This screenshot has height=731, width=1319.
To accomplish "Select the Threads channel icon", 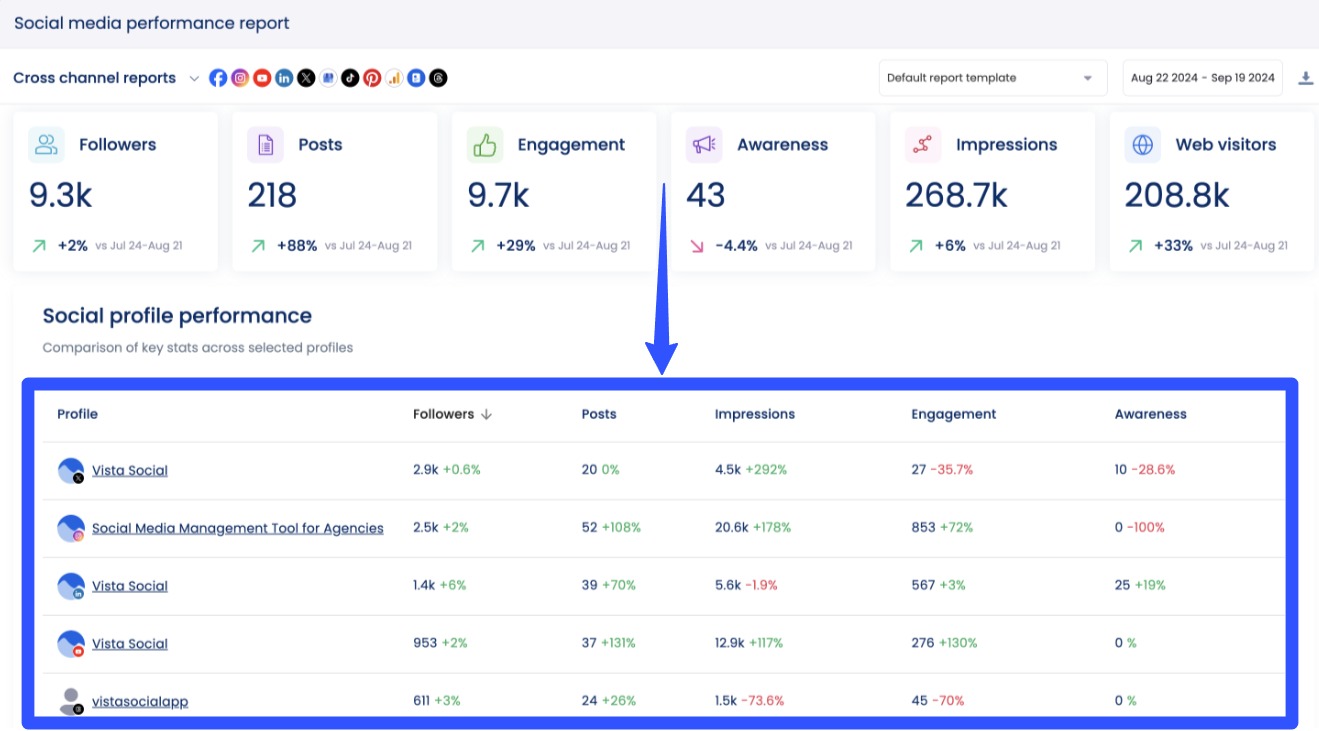I will tap(438, 78).
